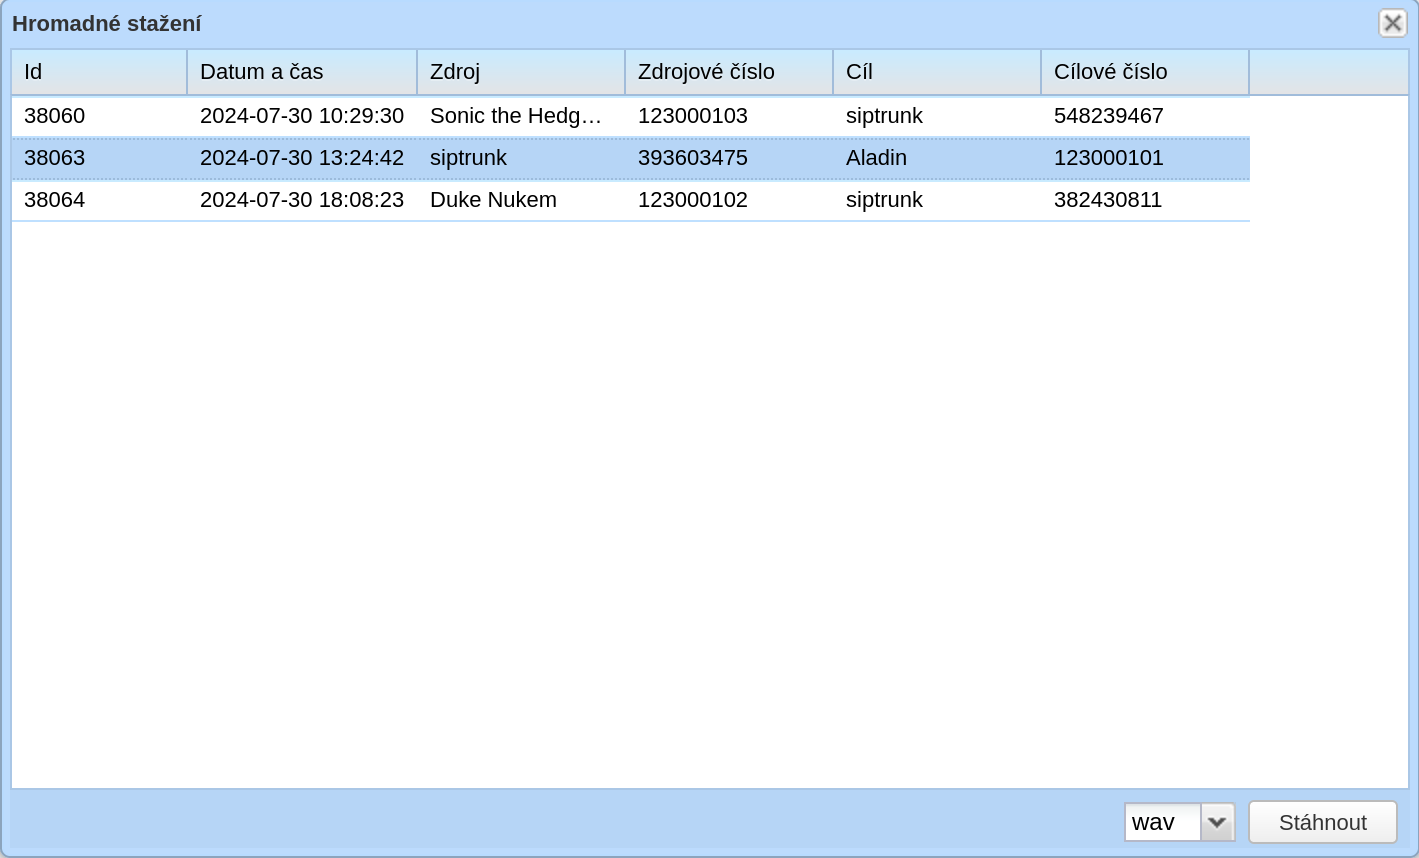Click the siptrunk source in row 38063
Image resolution: width=1419 pixels, height=858 pixels.
tap(468, 158)
